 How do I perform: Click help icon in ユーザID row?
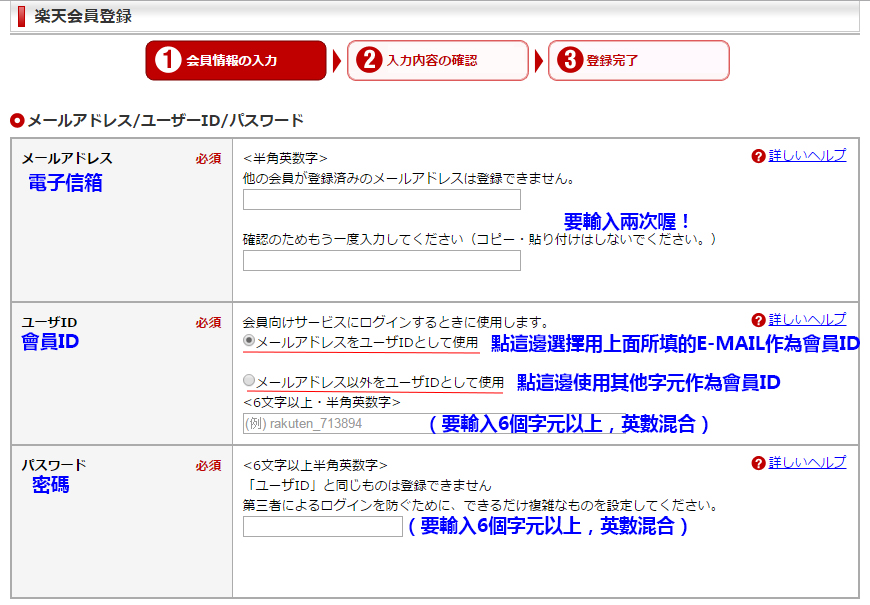tap(758, 320)
